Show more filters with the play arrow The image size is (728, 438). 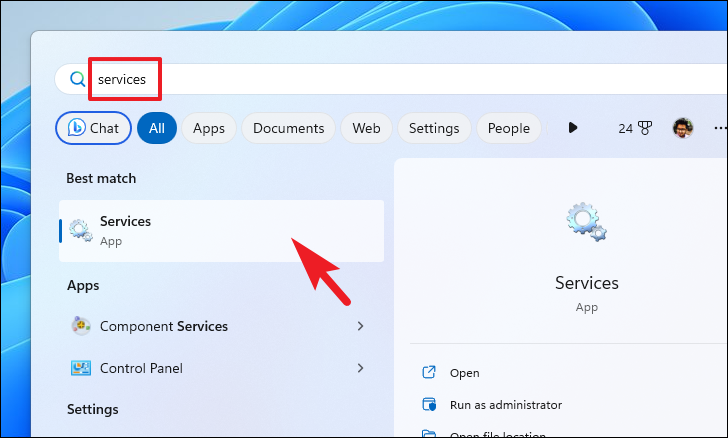[573, 128]
